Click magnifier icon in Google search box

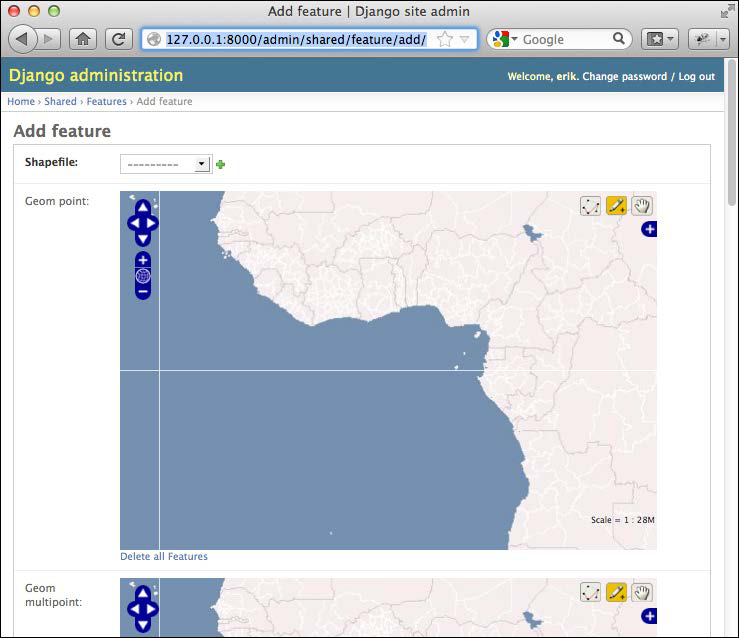619,38
